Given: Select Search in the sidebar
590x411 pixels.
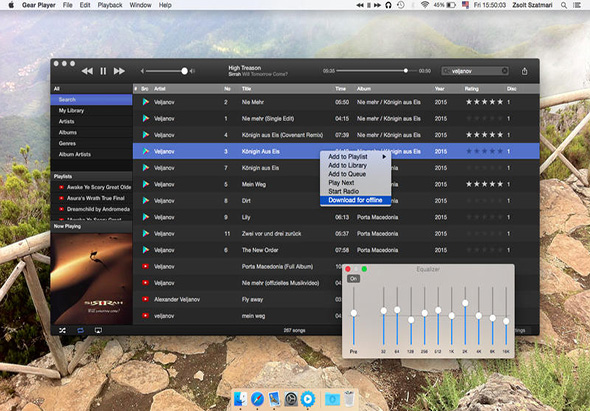Looking at the screenshot, I should point(91,100).
